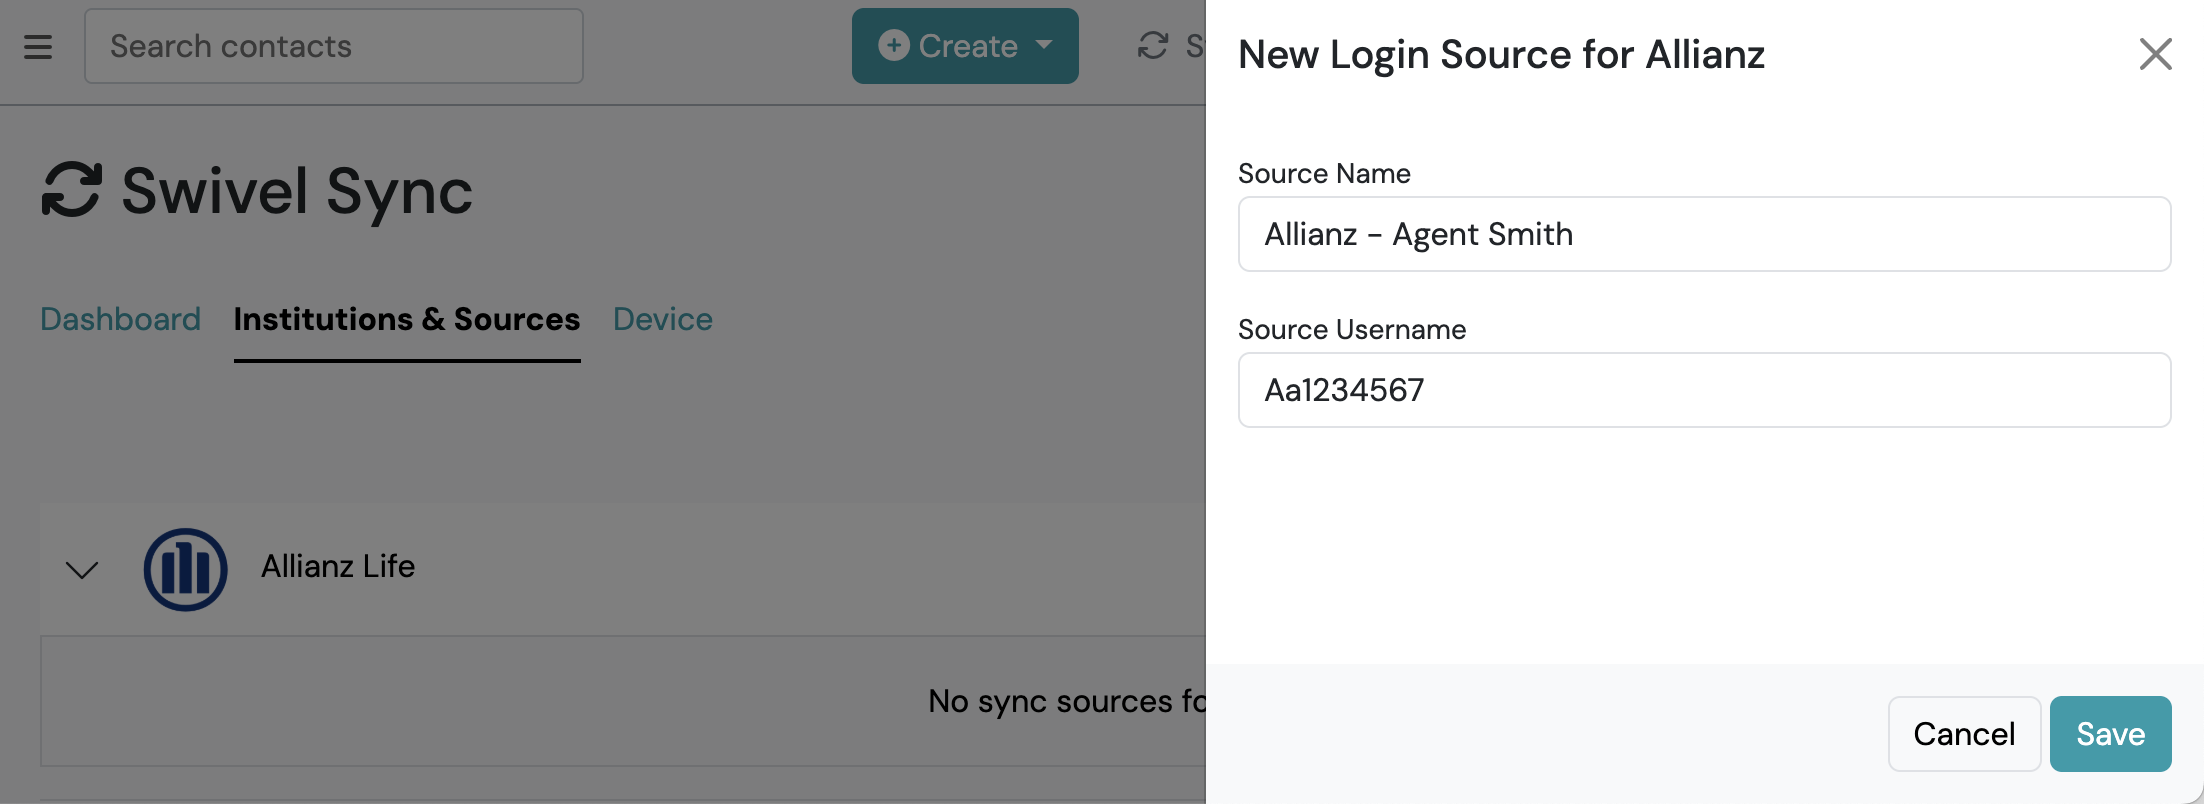
Task: Click the New Login Source for Allianz heading
Action: 1501,54
